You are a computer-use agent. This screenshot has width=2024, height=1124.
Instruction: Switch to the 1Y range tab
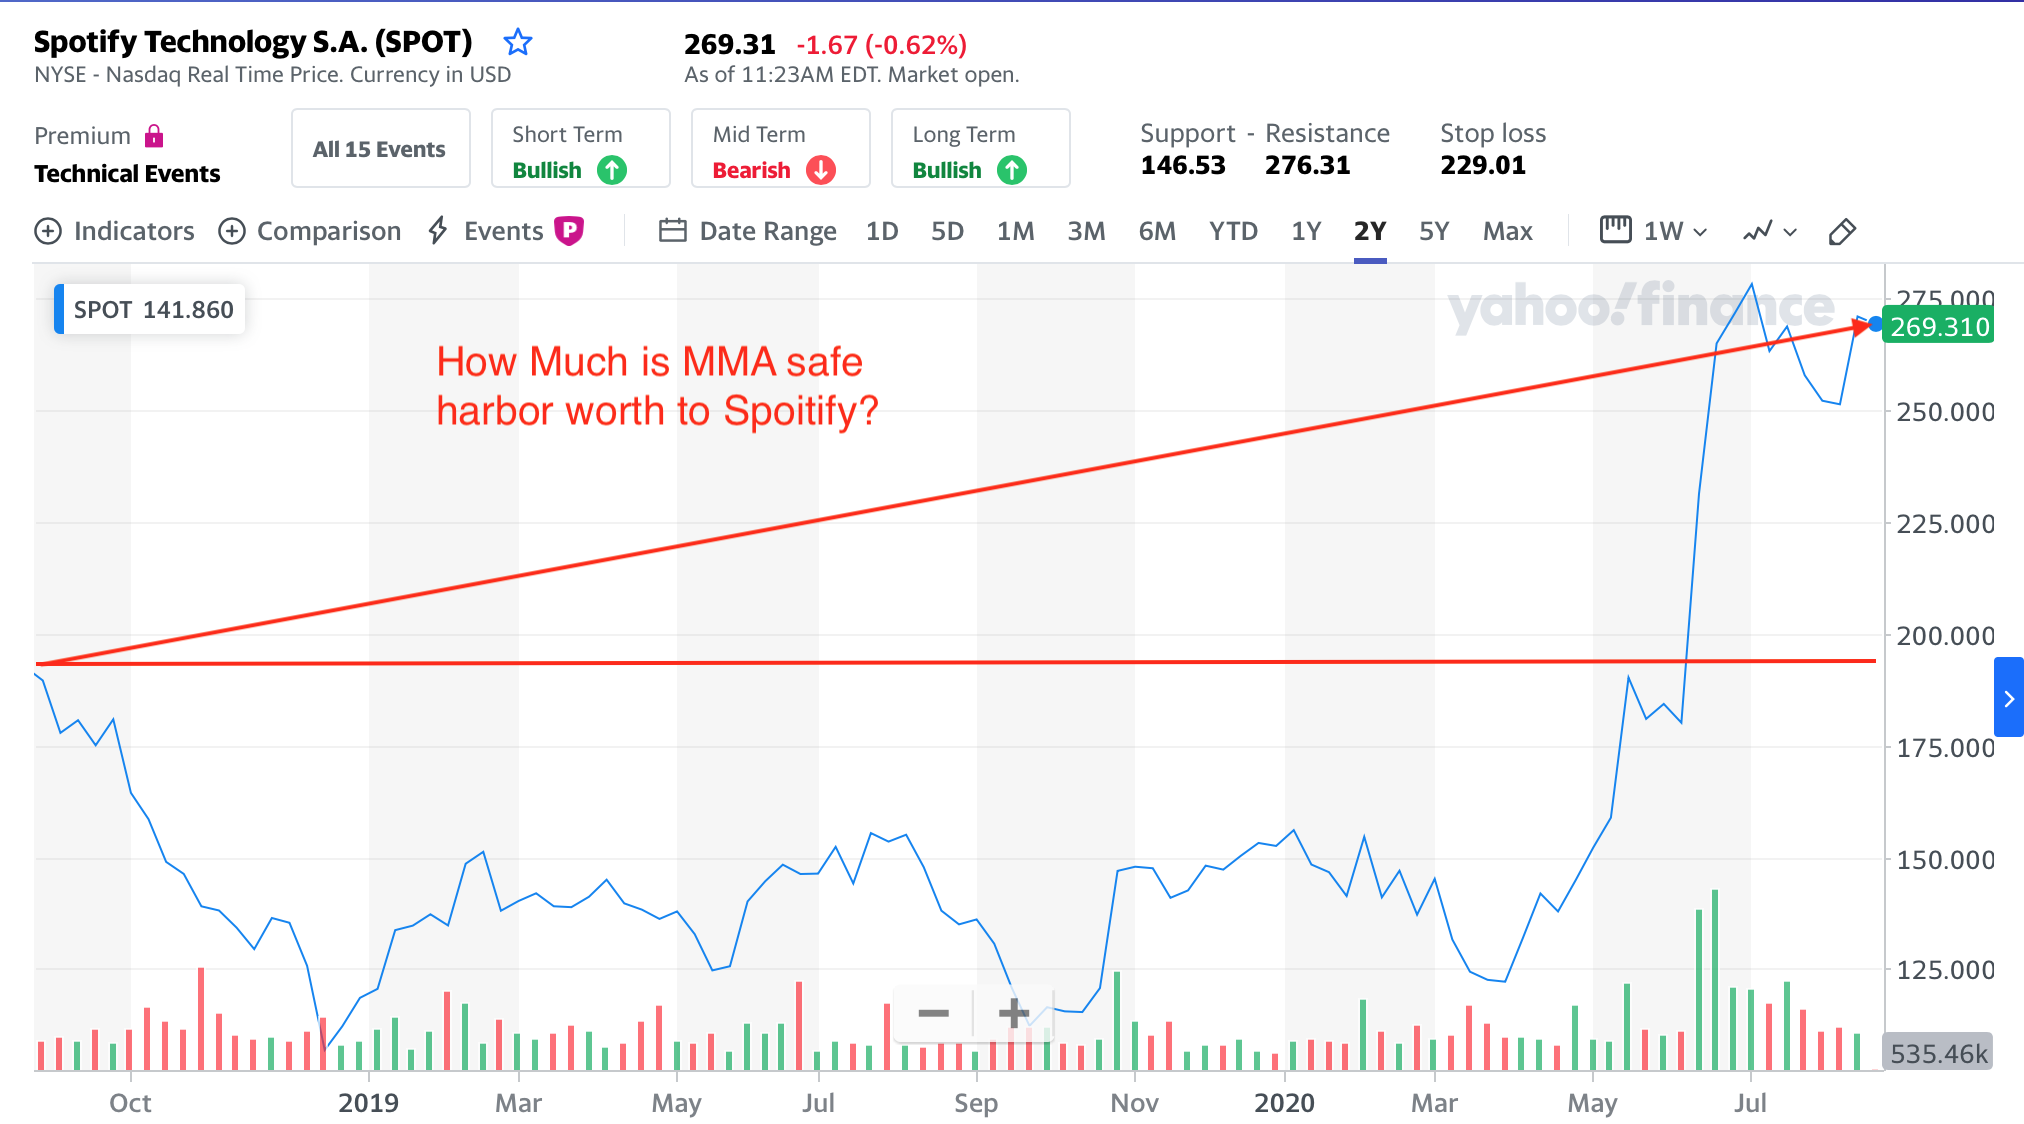[x=1306, y=231]
